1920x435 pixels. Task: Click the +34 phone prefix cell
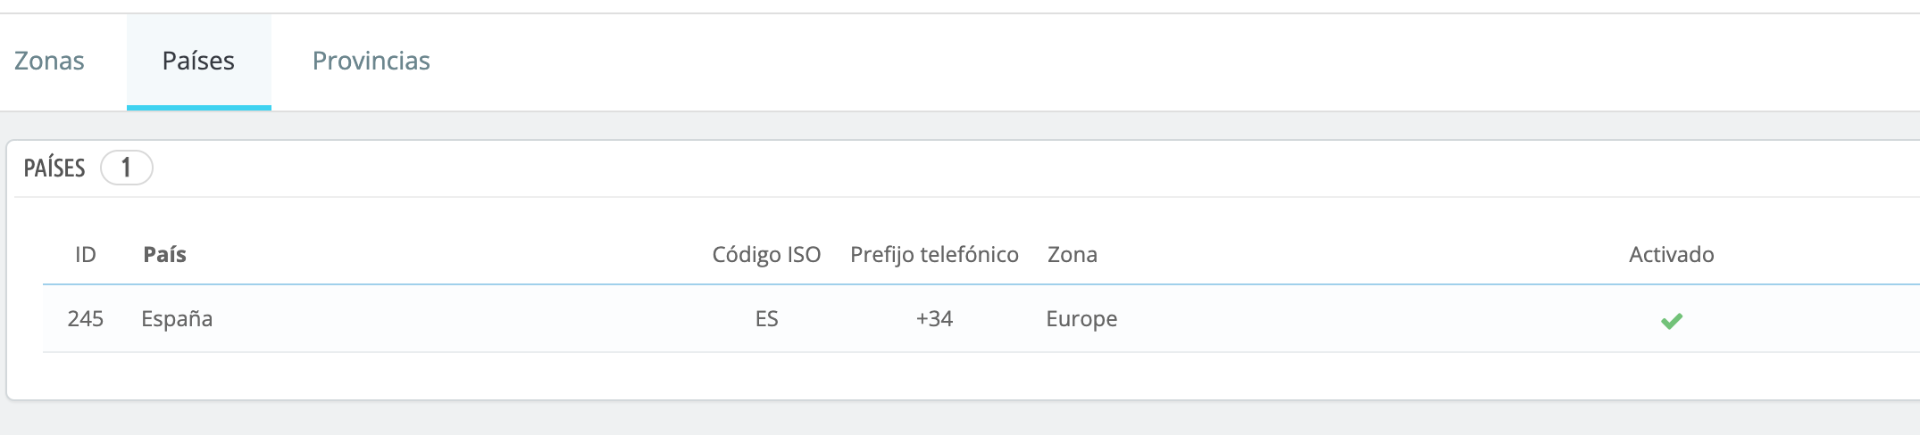click(934, 319)
